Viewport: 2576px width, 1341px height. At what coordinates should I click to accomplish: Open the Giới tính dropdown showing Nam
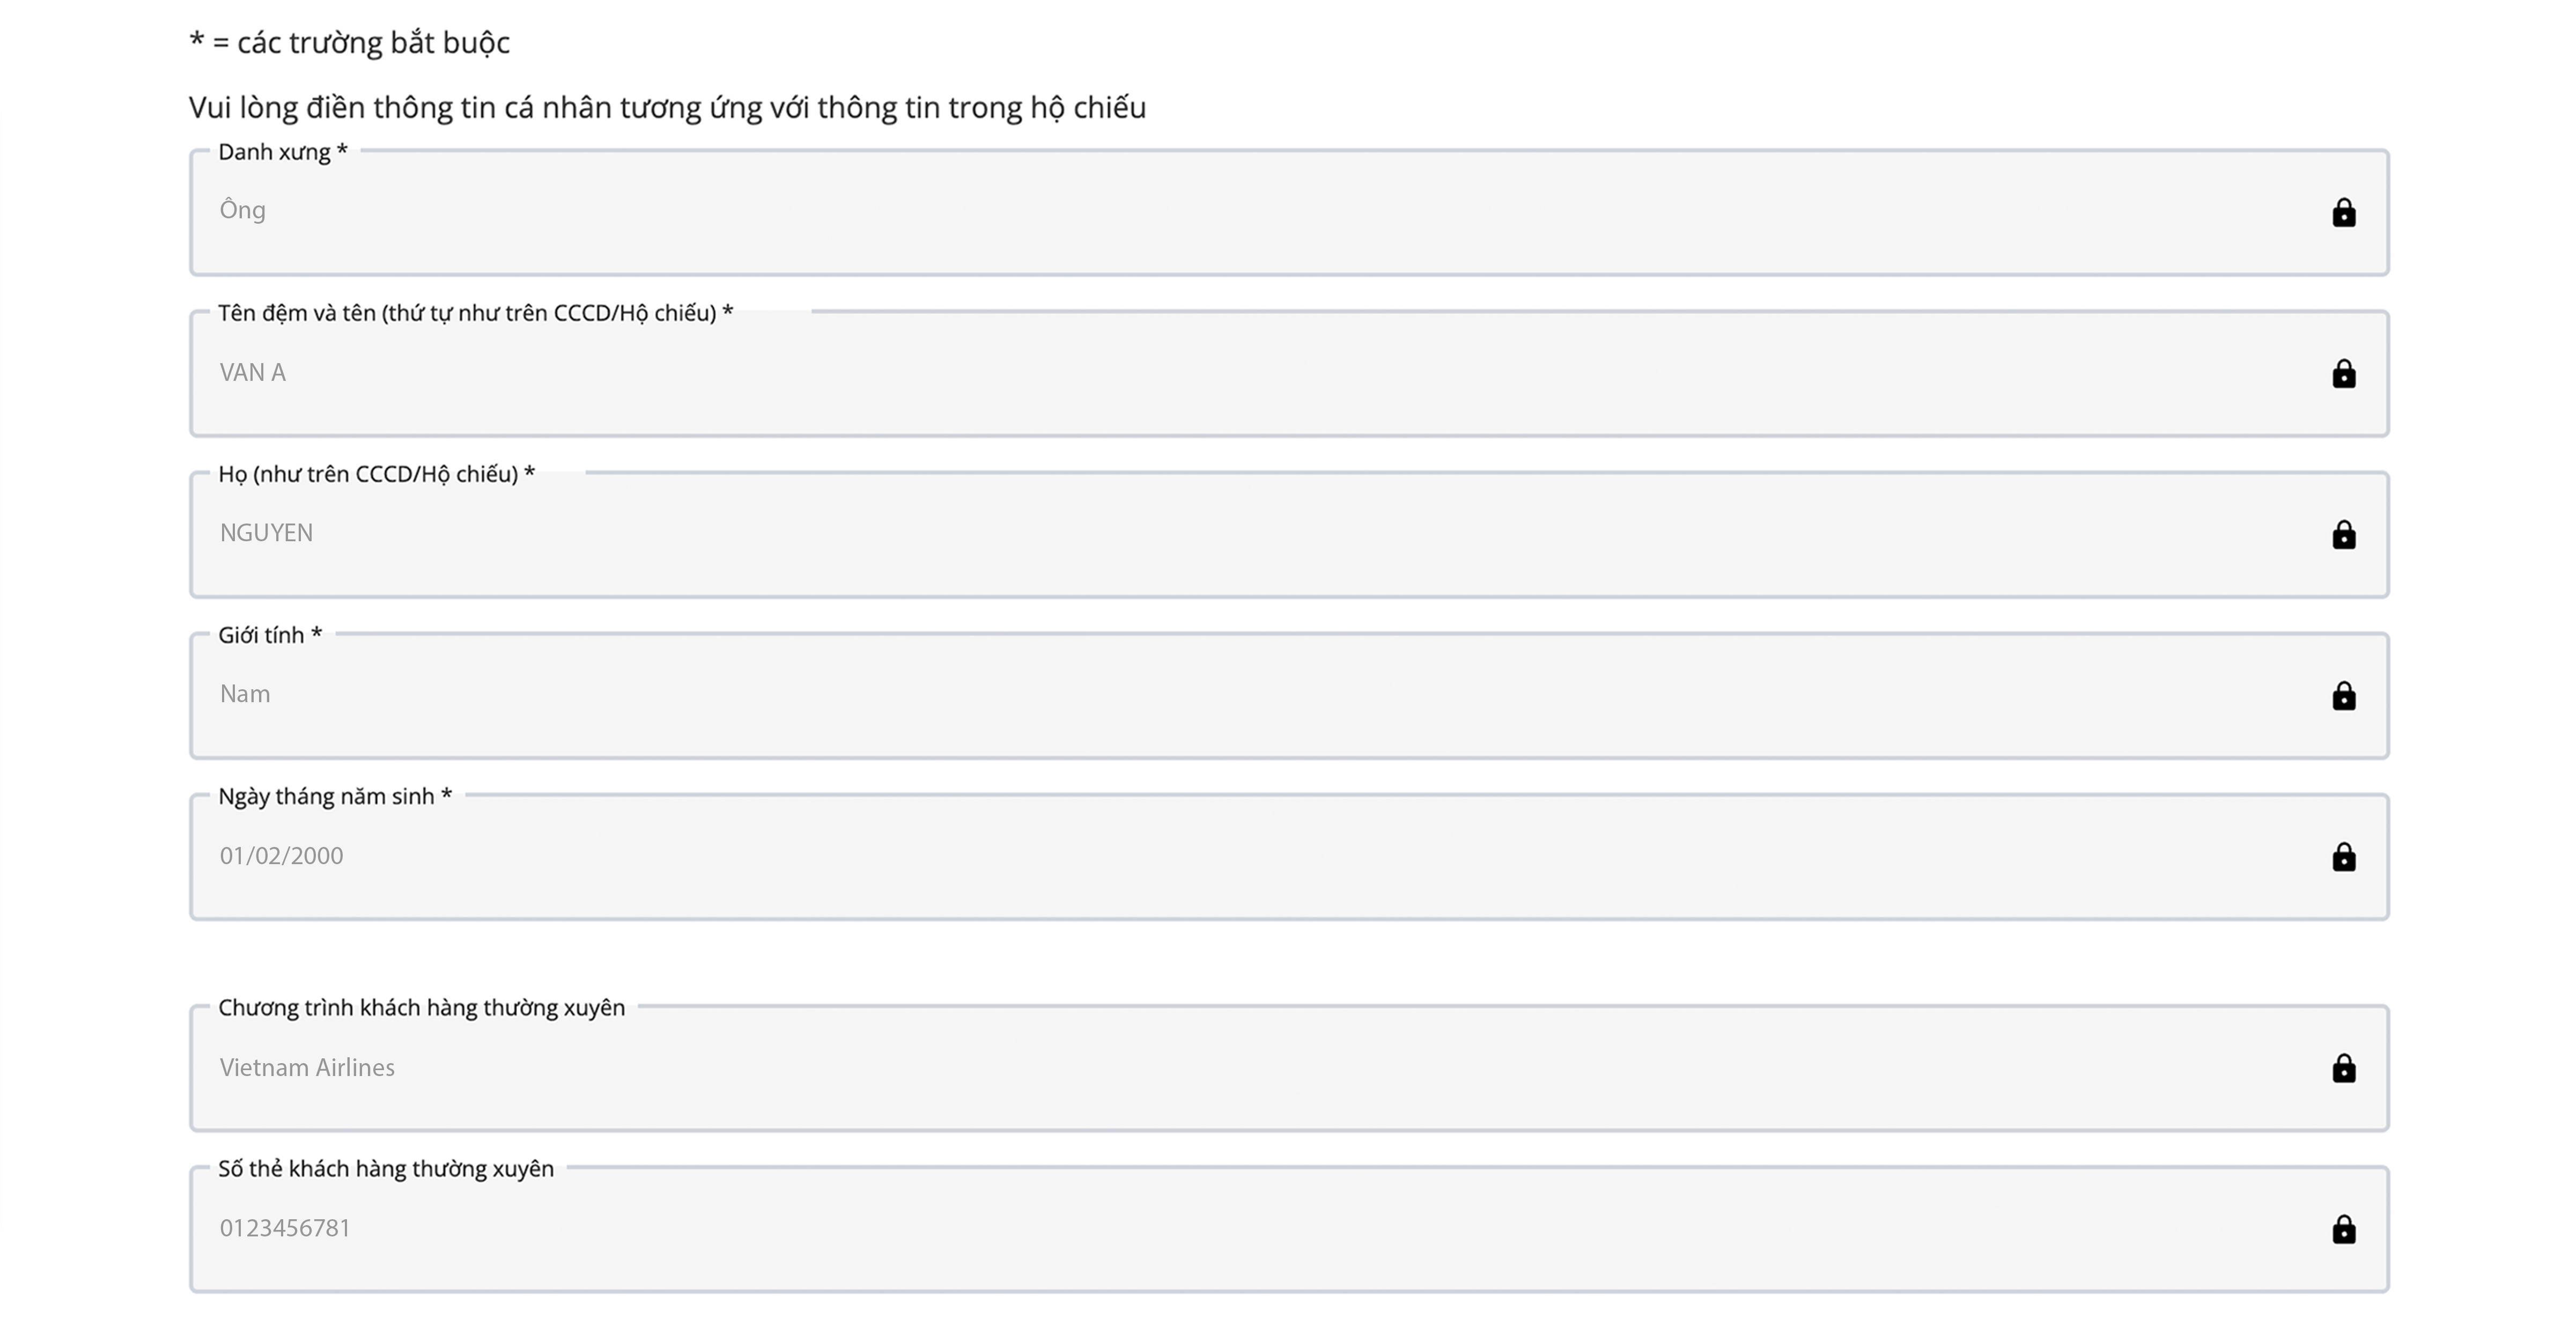point(1200,695)
